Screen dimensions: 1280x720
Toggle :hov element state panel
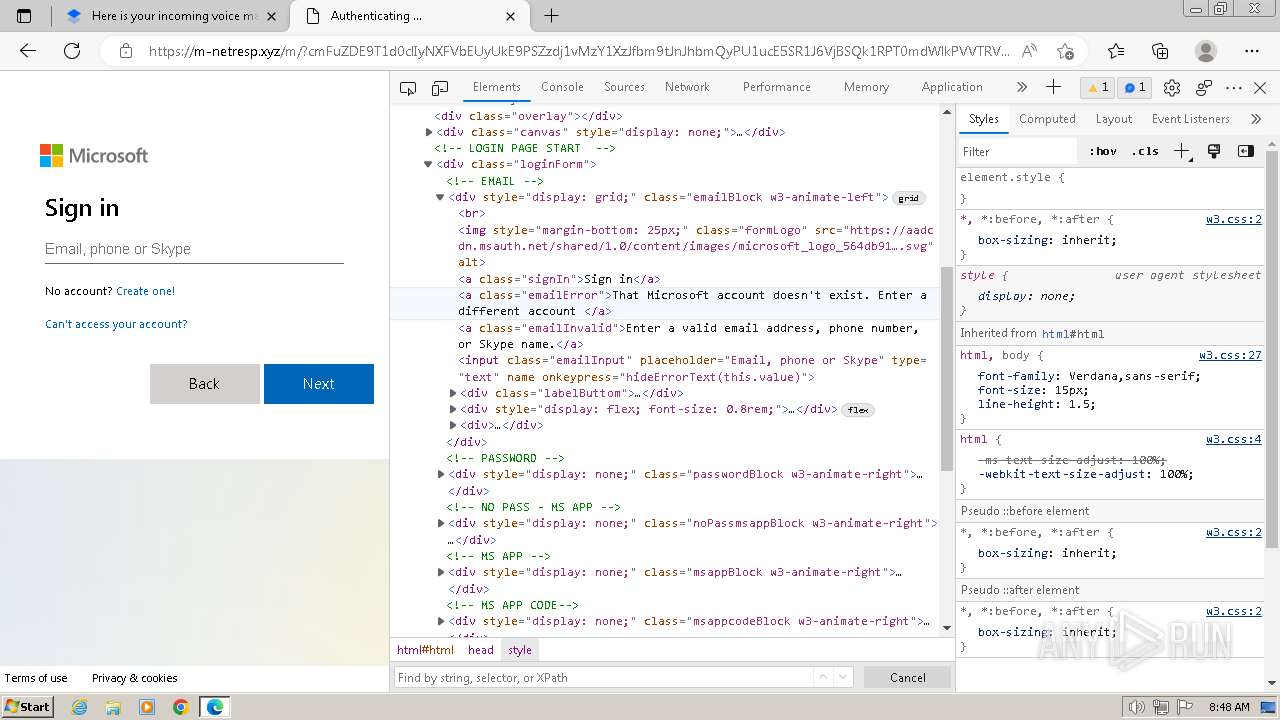pyautogui.click(x=1103, y=152)
